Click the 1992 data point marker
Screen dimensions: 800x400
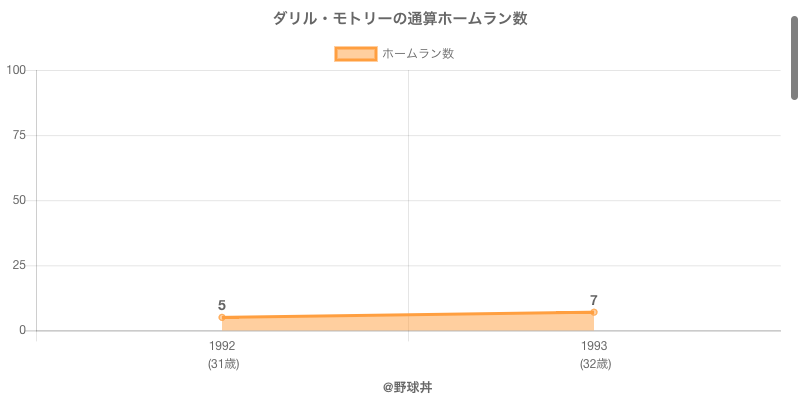tap(222, 318)
